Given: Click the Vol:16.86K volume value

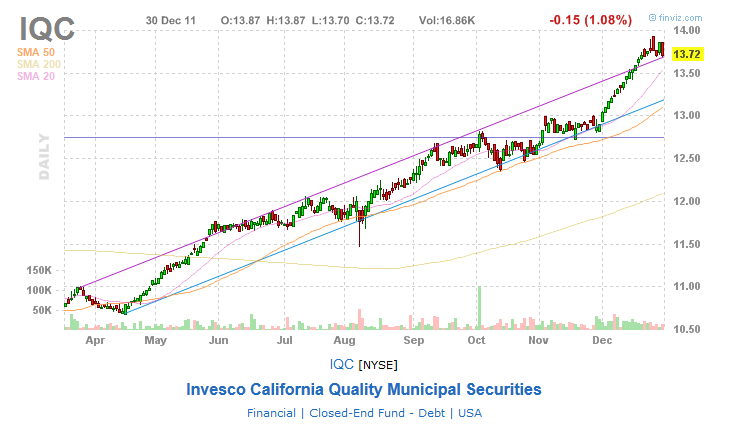Looking at the screenshot, I should coord(447,21).
